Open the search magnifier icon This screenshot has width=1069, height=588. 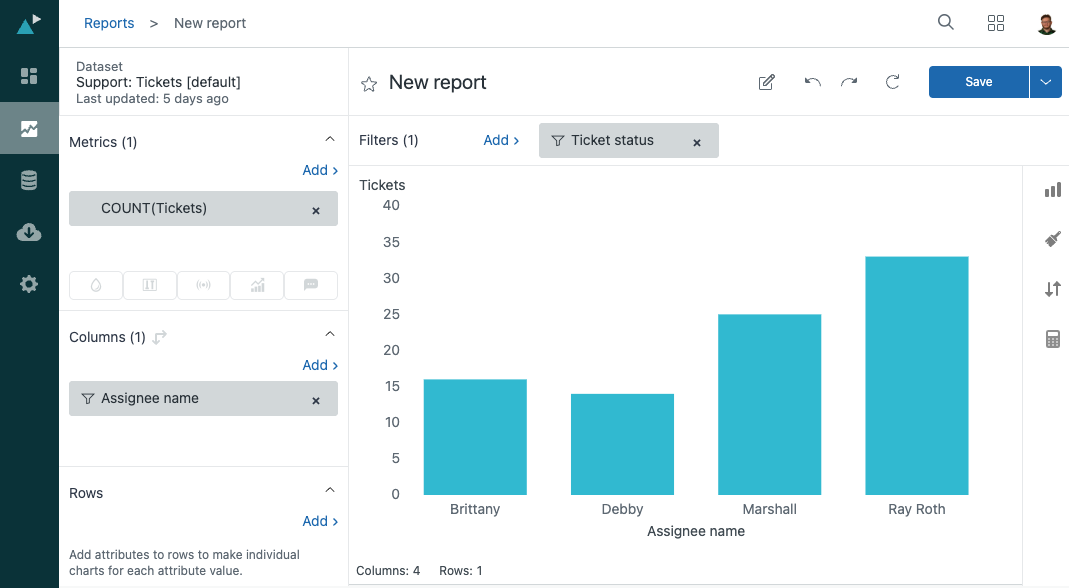click(945, 23)
